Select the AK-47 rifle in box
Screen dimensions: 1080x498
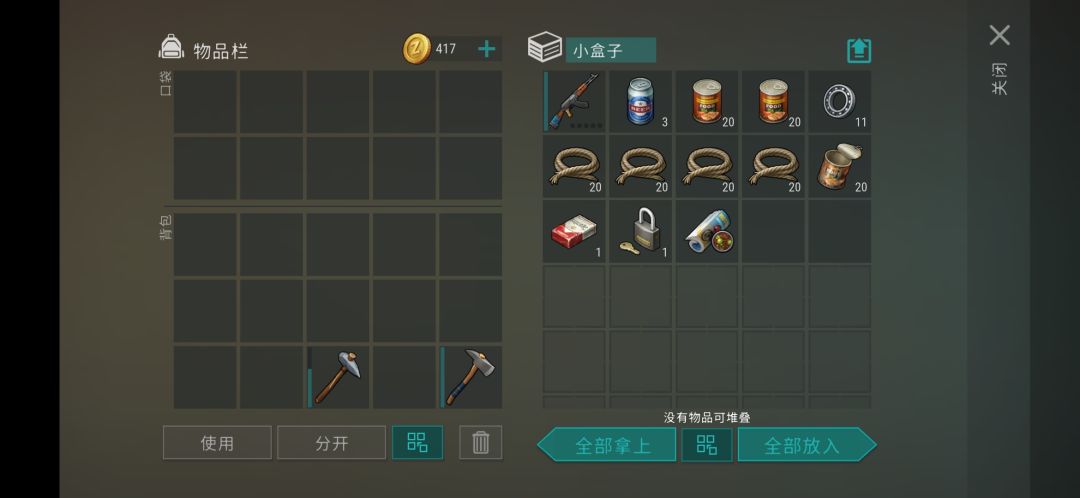[574, 101]
